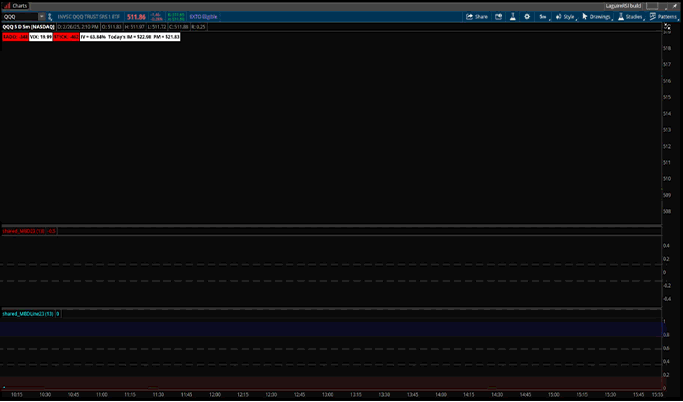The width and height of the screenshot is (683, 402).
Task: Open the Drawings menu
Action: point(597,17)
